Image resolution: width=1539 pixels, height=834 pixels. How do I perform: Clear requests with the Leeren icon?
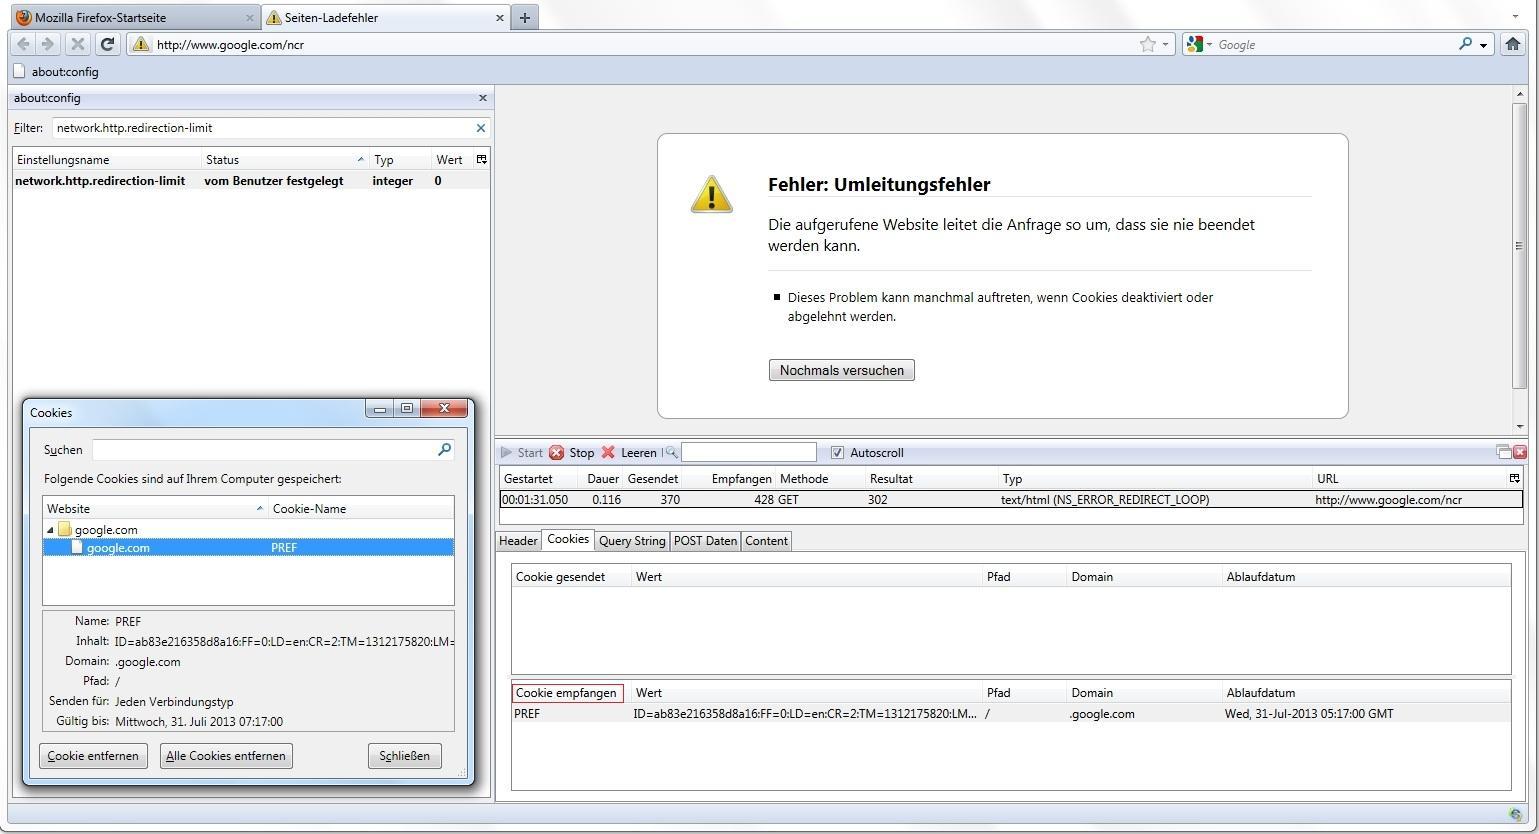pos(608,453)
